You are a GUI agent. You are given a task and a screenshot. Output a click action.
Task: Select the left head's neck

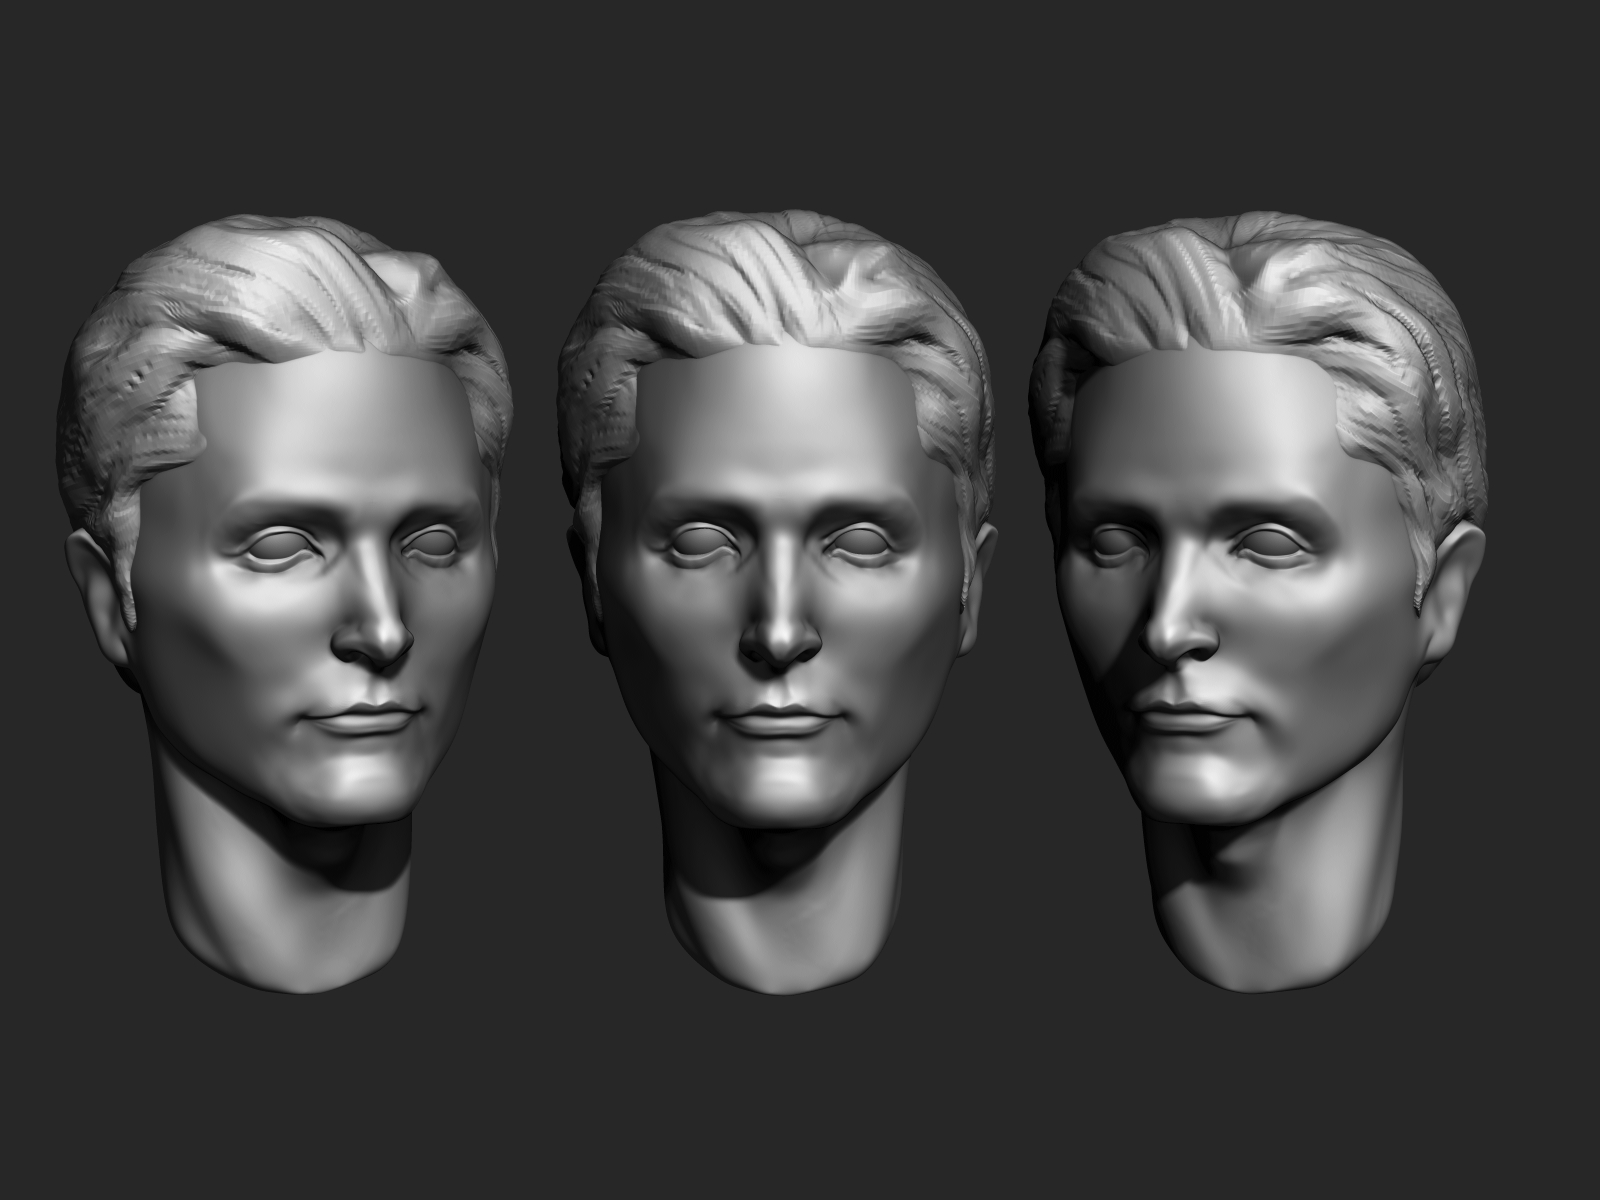pyautogui.click(x=270, y=910)
